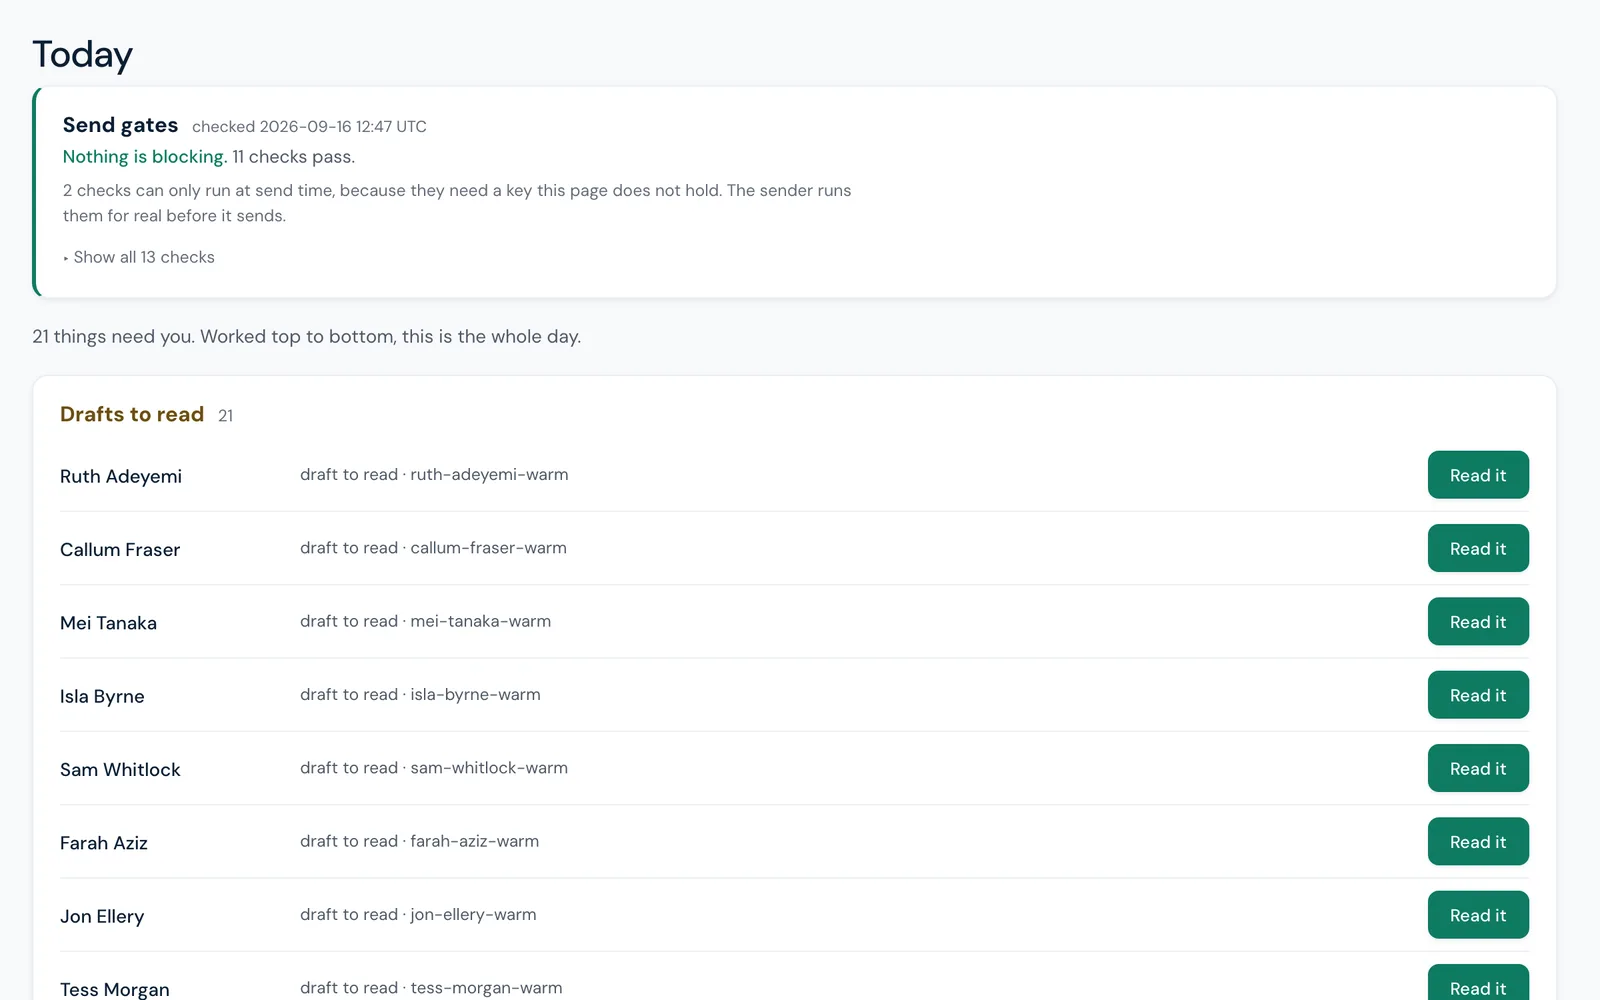Click the name Tess Morgan
Image resolution: width=1600 pixels, height=1000 pixels.
tap(115, 989)
